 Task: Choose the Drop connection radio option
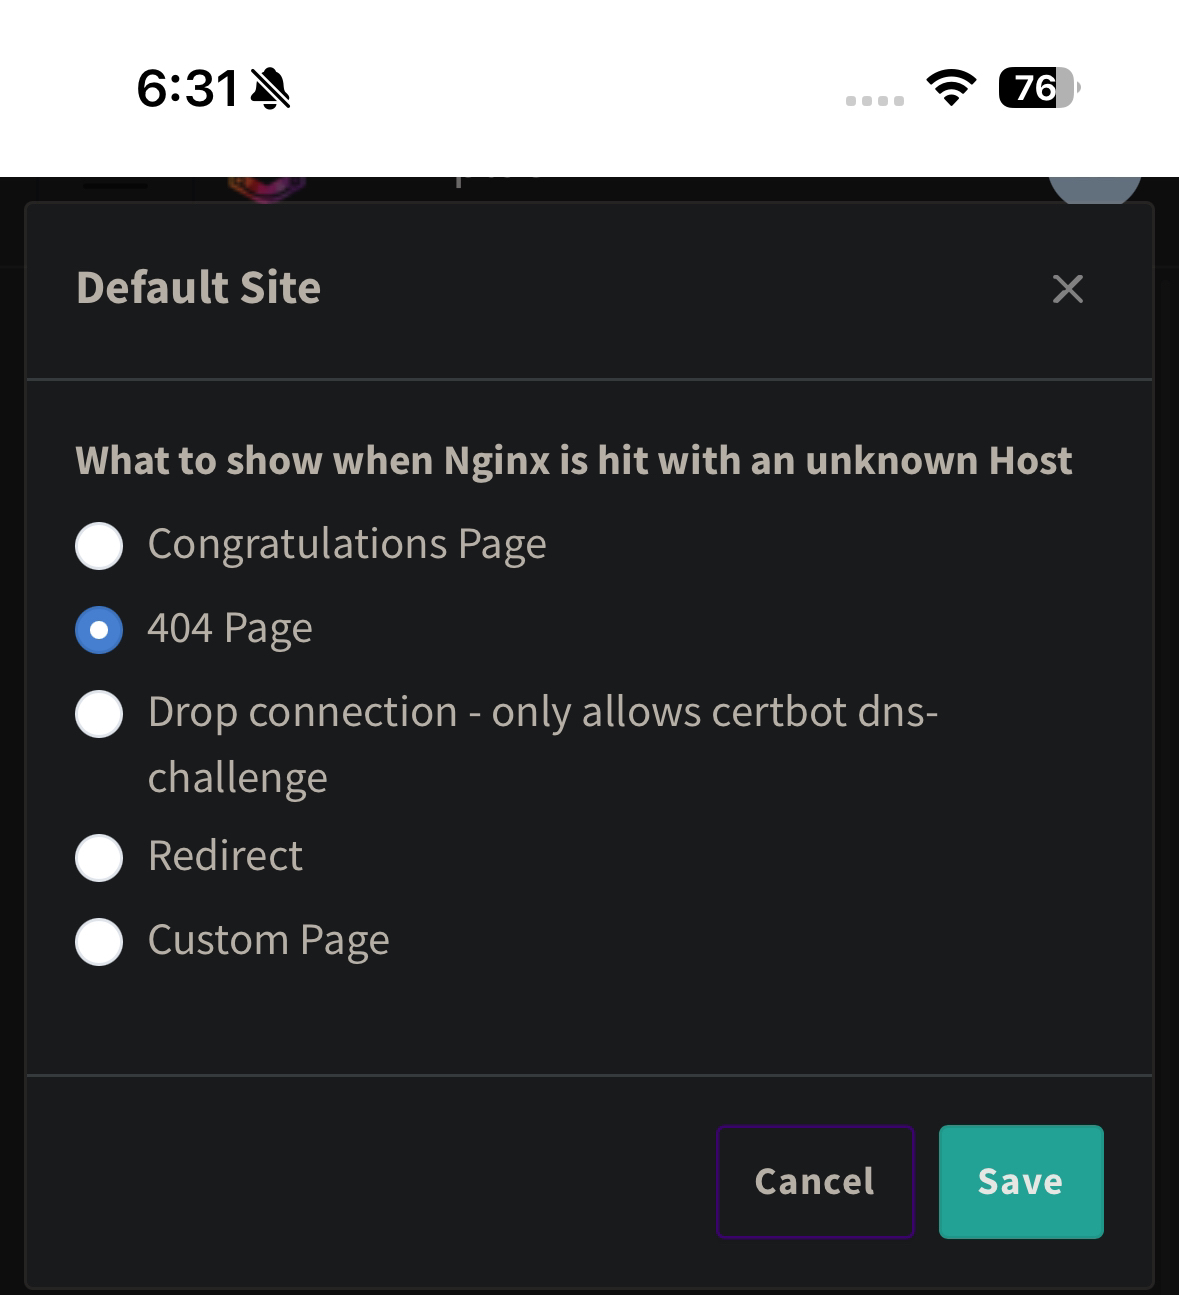point(99,714)
